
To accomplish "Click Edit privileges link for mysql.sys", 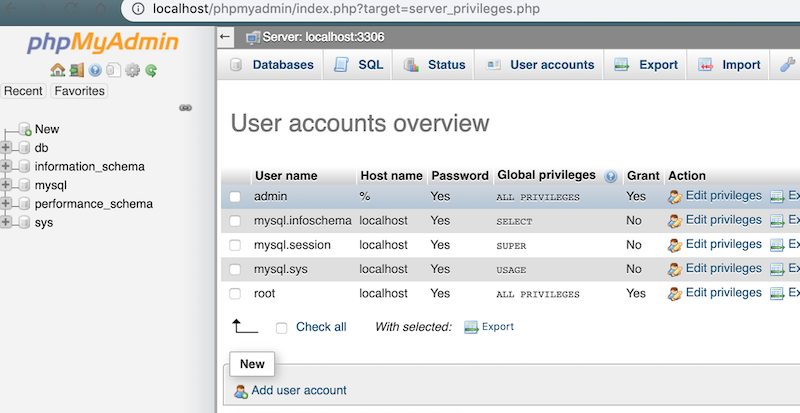I will (x=723, y=269).
